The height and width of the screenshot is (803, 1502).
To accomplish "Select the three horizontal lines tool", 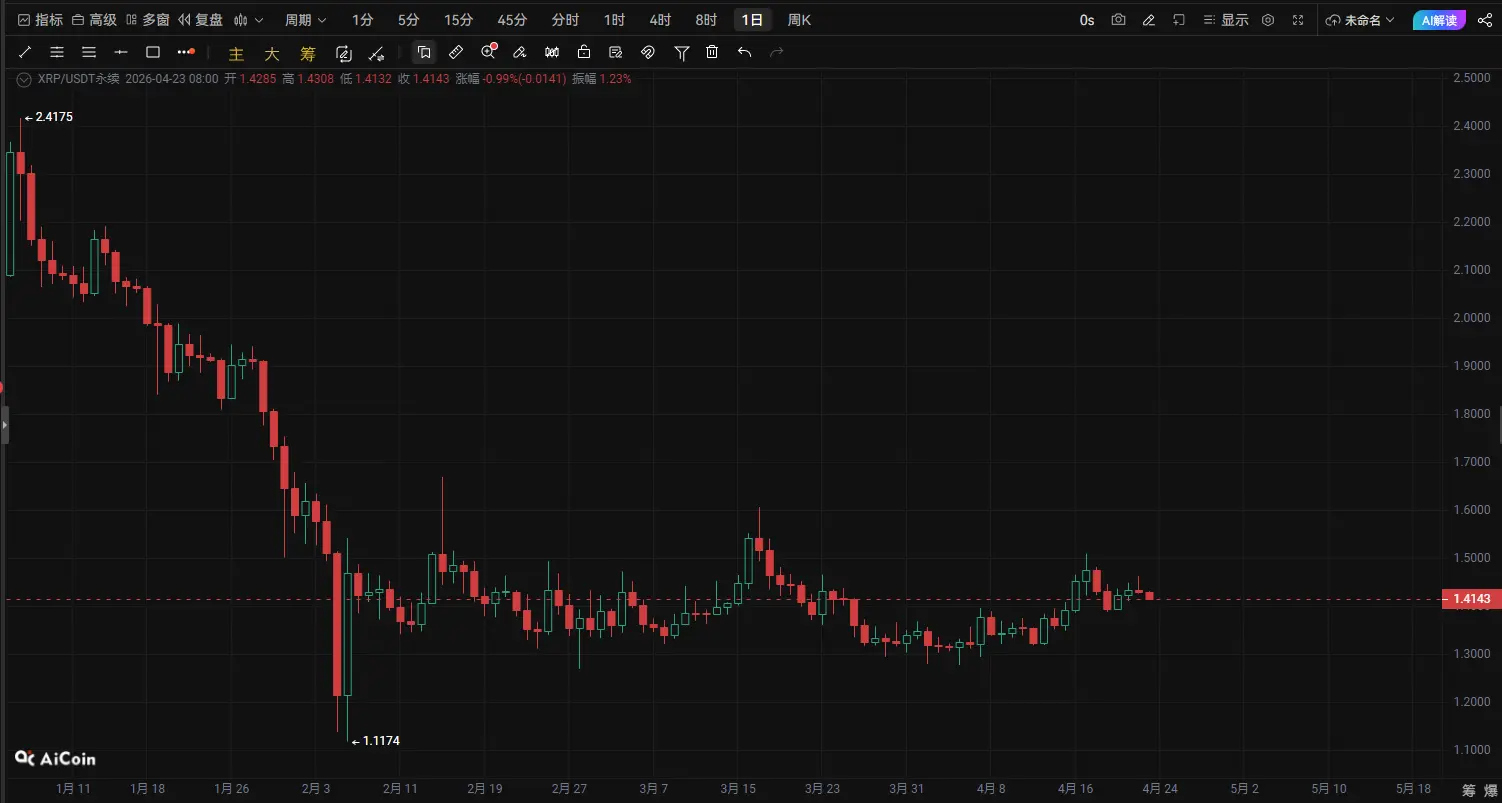I will click(89, 52).
